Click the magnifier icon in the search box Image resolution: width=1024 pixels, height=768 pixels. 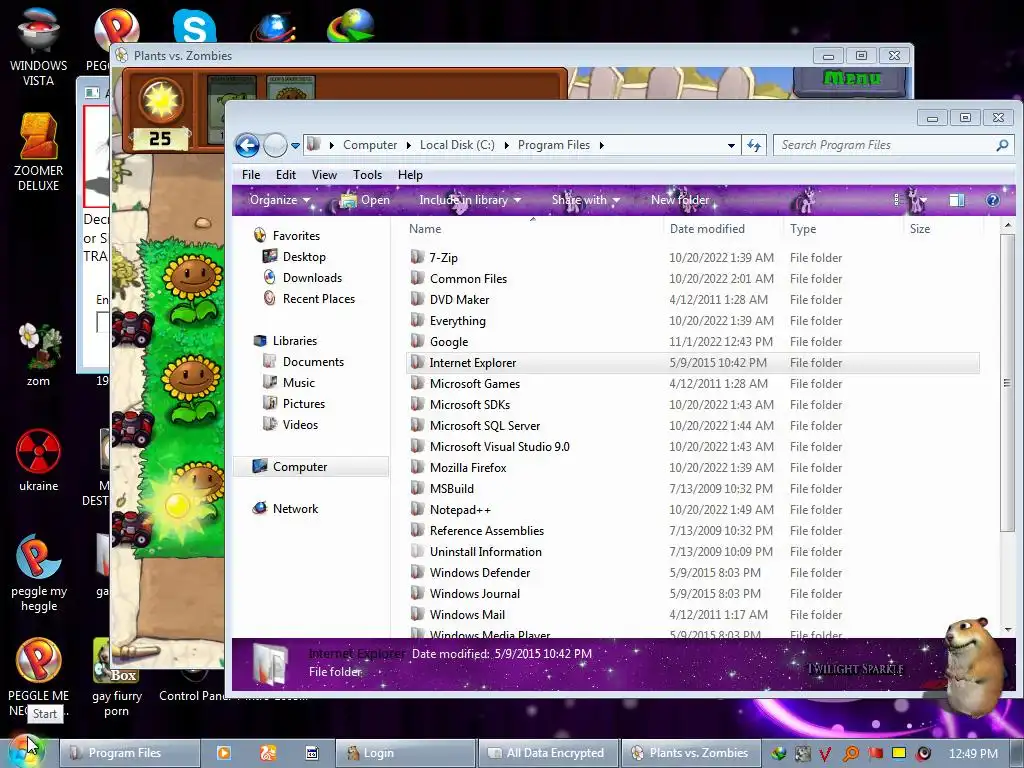(1002, 145)
